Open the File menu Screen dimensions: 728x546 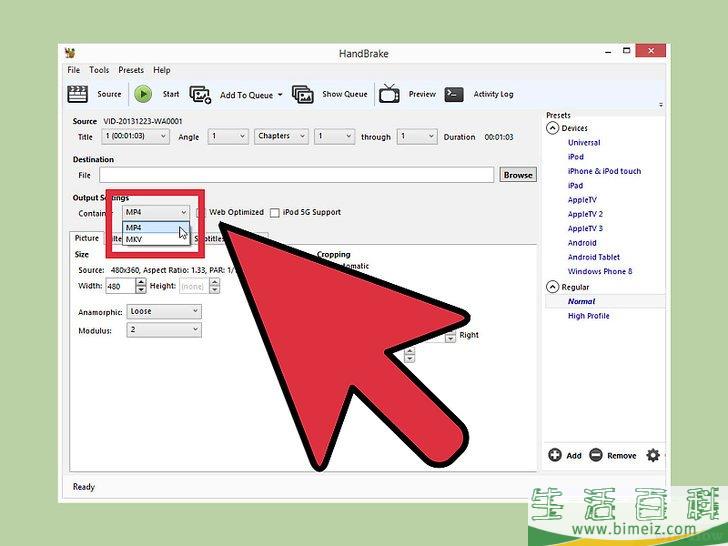tap(74, 70)
